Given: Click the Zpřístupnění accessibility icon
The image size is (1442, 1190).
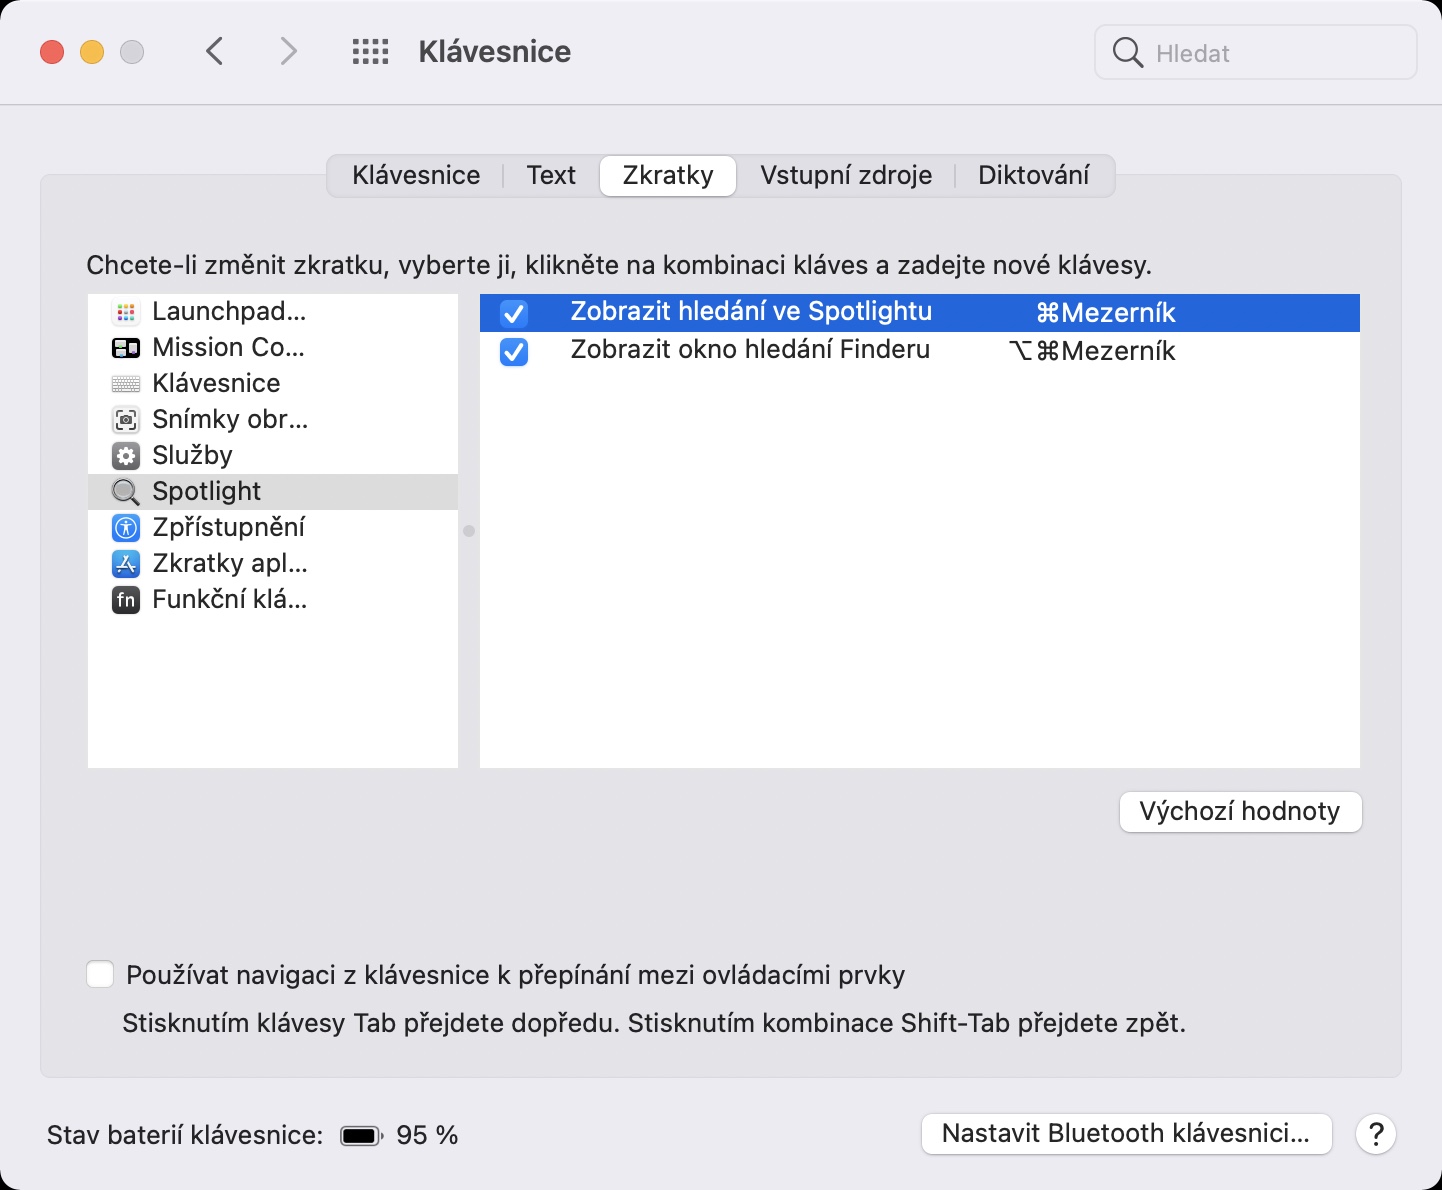Looking at the screenshot, I should (x=126, y=528).
